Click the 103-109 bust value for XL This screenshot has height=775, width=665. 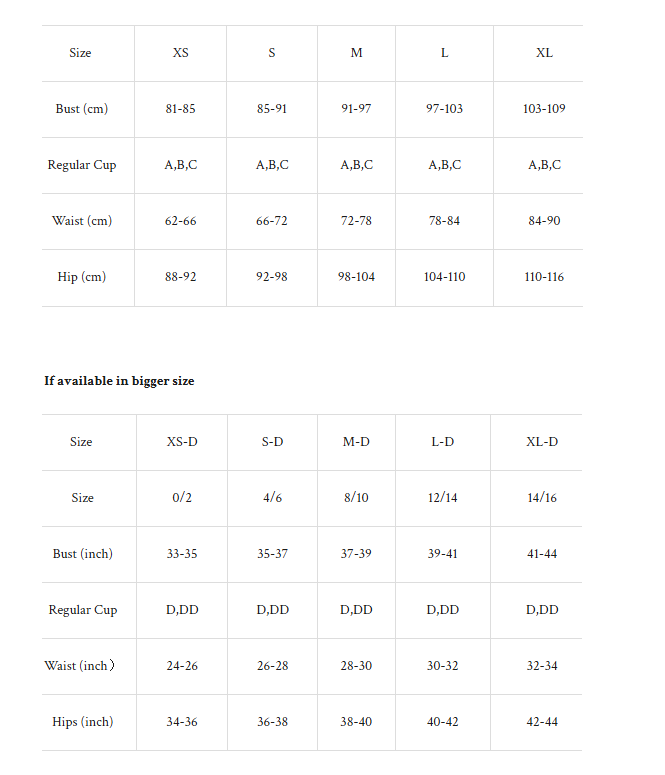tap(544, 109)
